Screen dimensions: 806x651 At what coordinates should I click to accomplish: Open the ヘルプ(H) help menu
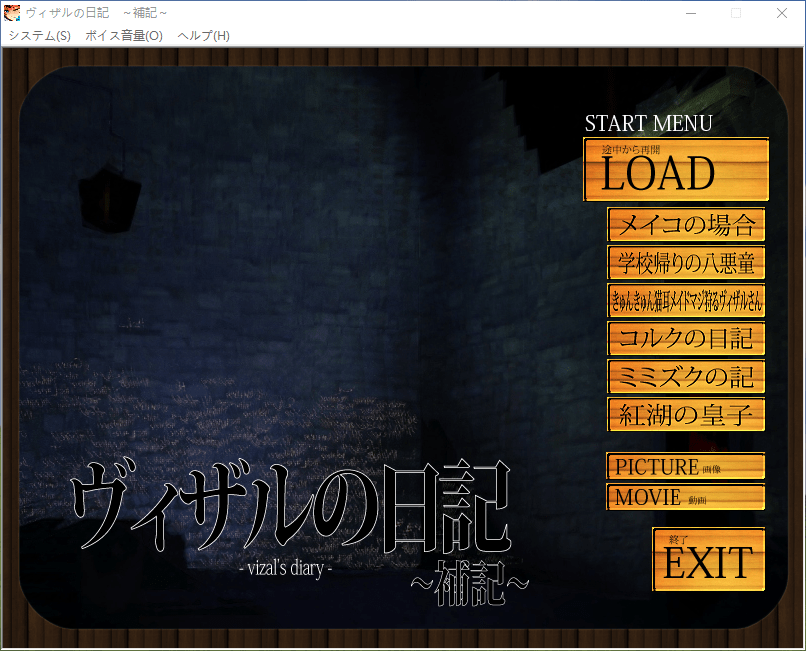203,35
